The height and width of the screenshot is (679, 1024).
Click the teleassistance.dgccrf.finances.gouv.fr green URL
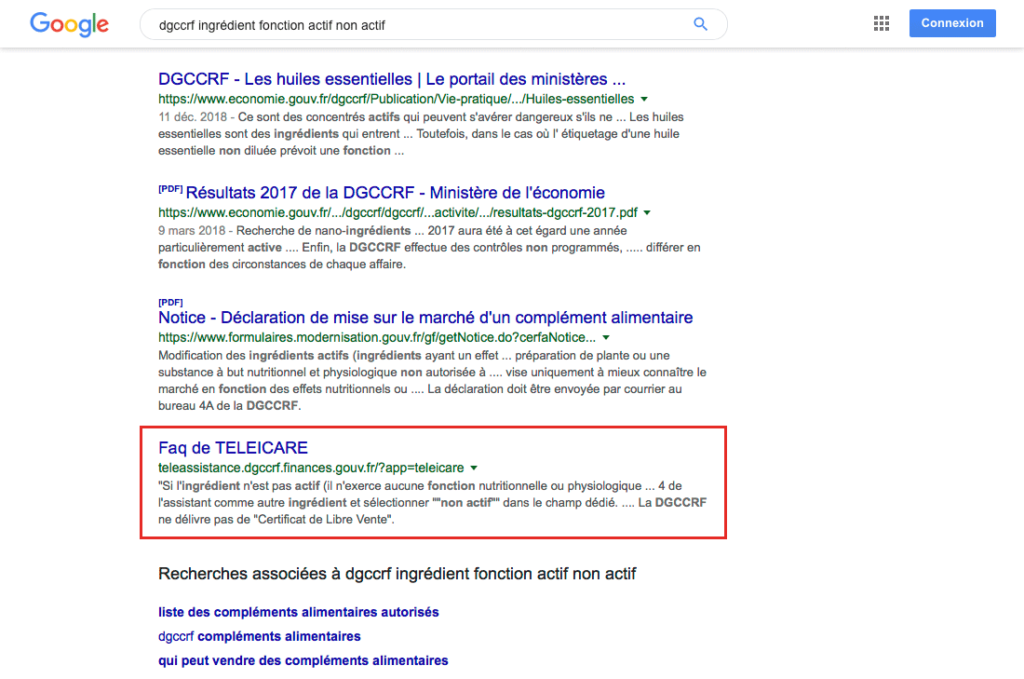click(x=311, y=468)
